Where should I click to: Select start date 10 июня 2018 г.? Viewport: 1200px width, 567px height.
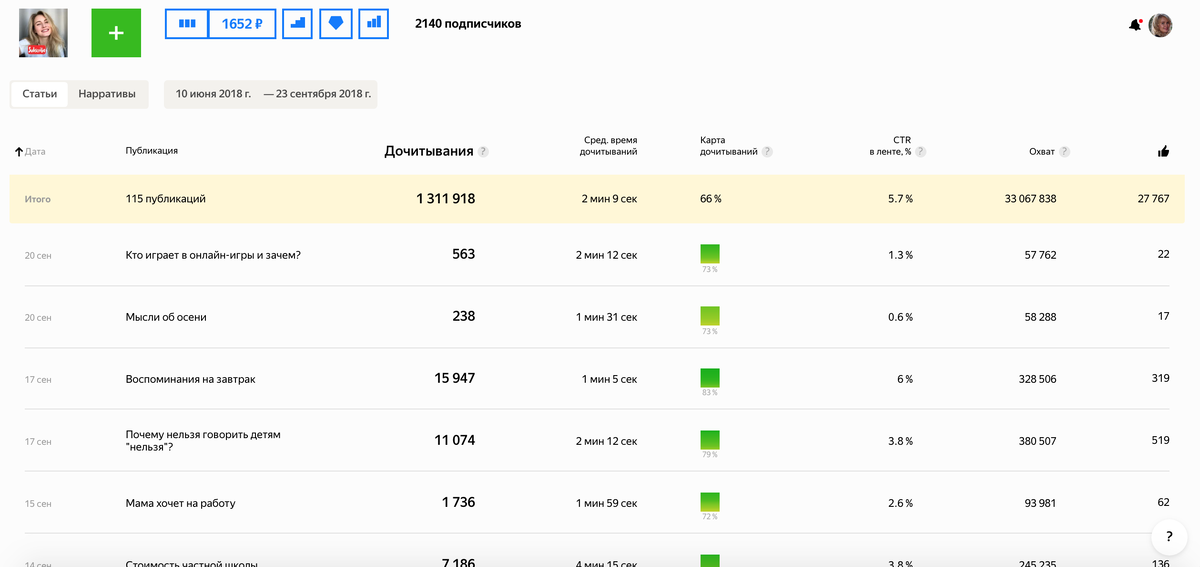click(213, 94)
